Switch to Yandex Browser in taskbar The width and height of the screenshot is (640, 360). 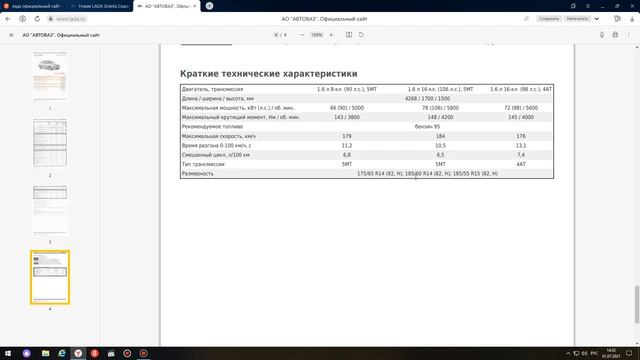(78, 353)
